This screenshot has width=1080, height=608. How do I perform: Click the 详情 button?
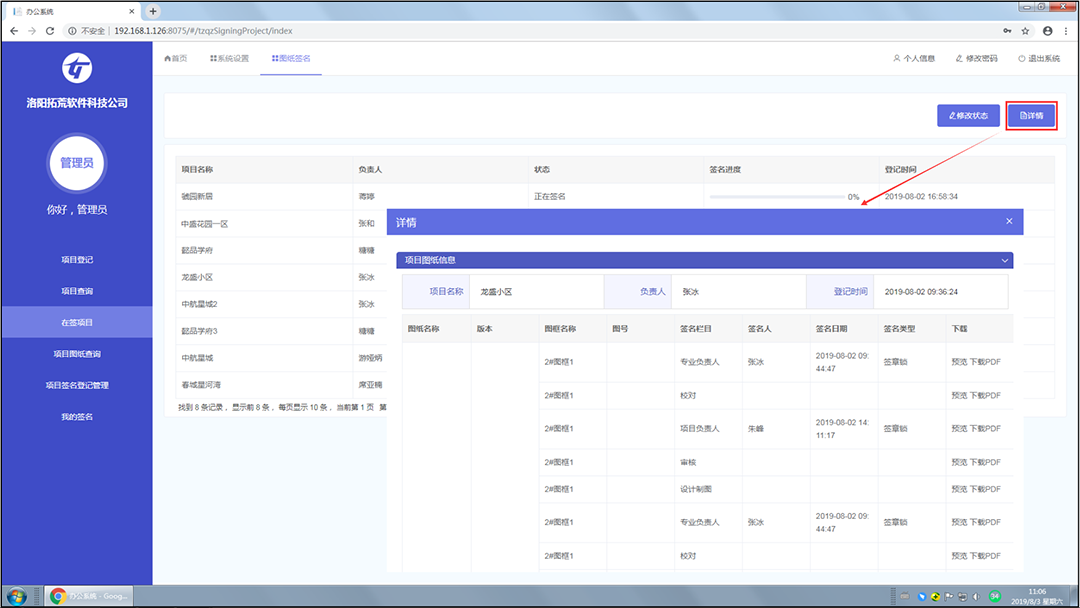tap(1031, 116)
